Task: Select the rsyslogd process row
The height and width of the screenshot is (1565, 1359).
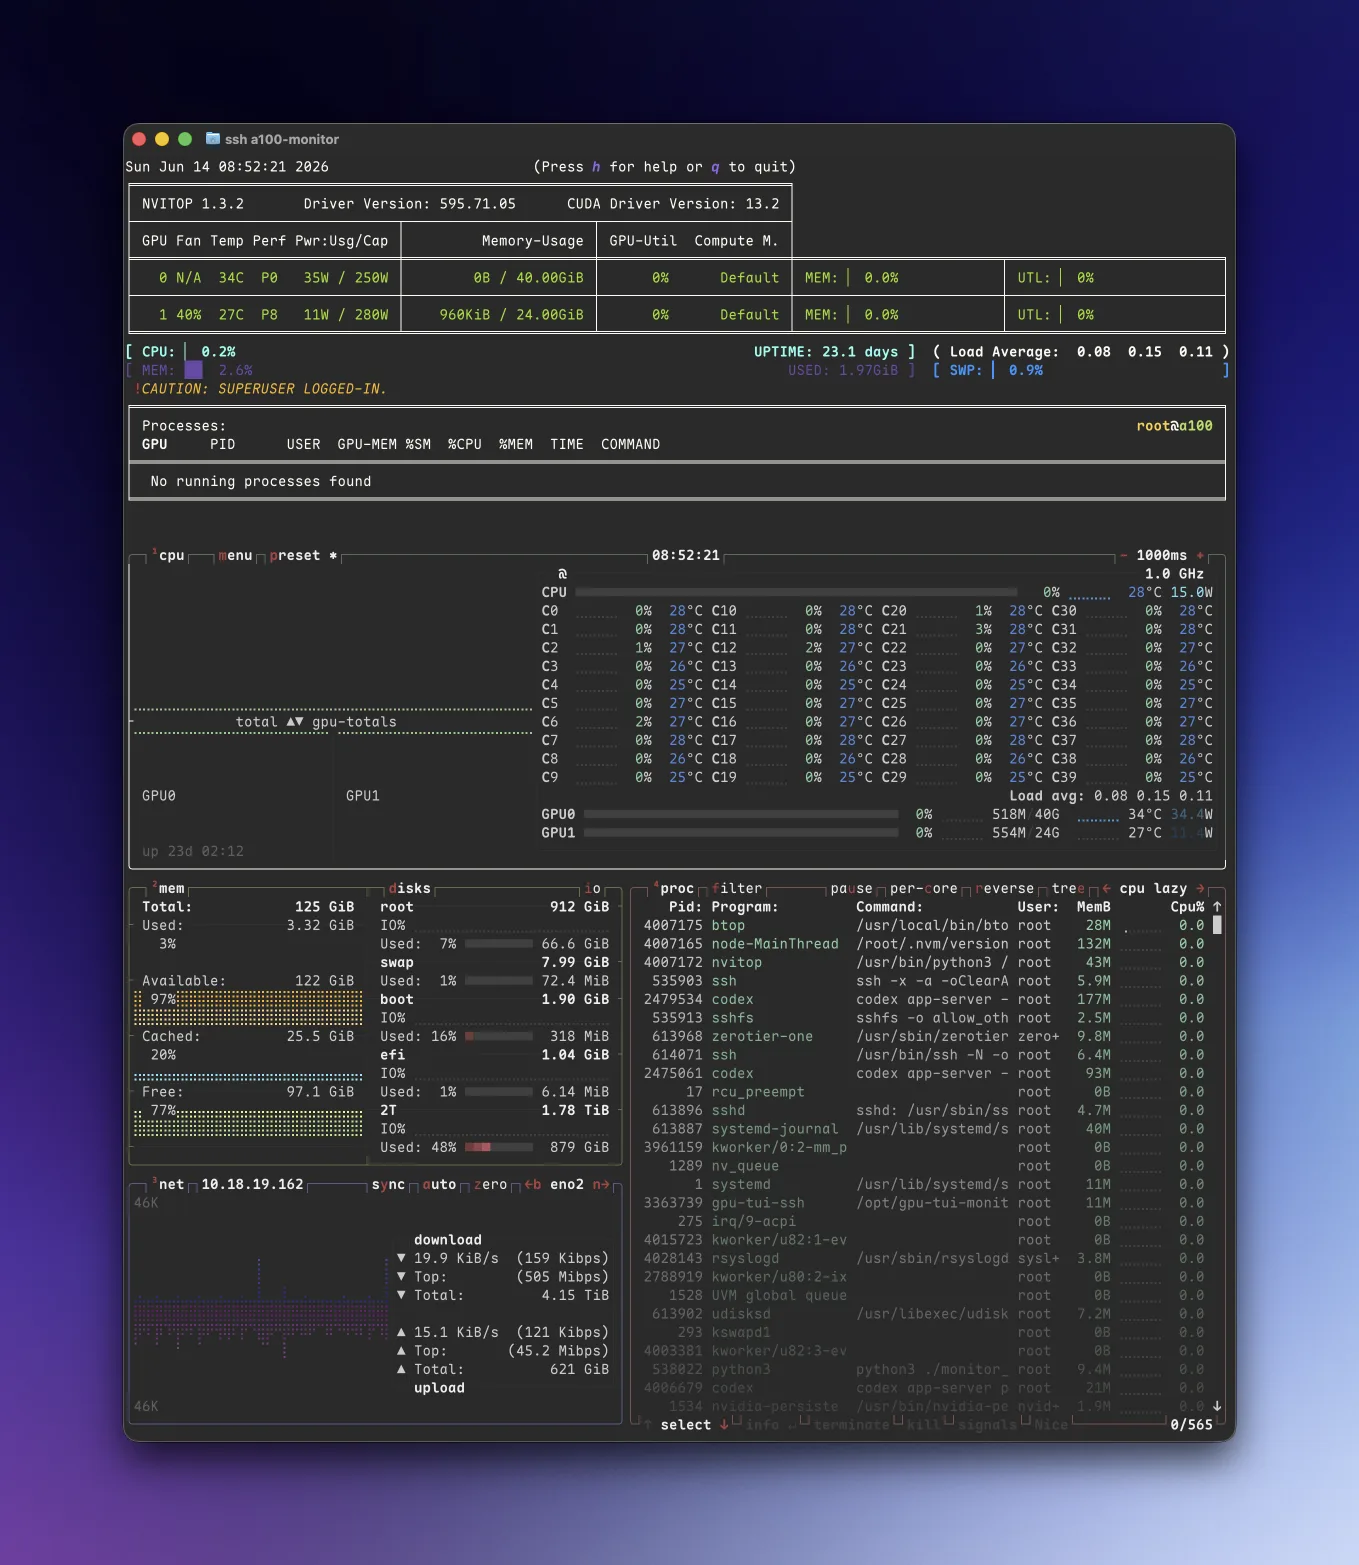Action: 924,1258
